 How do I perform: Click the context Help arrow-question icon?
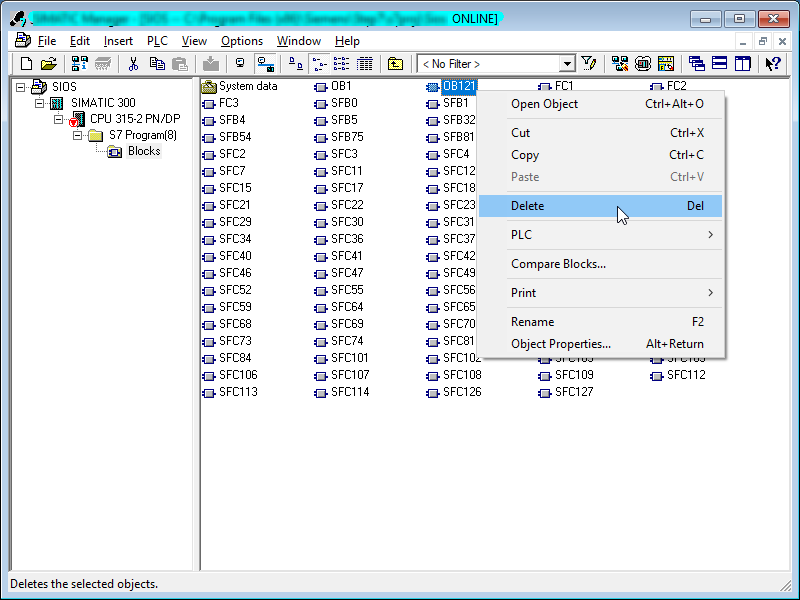(x=773, y=63)
